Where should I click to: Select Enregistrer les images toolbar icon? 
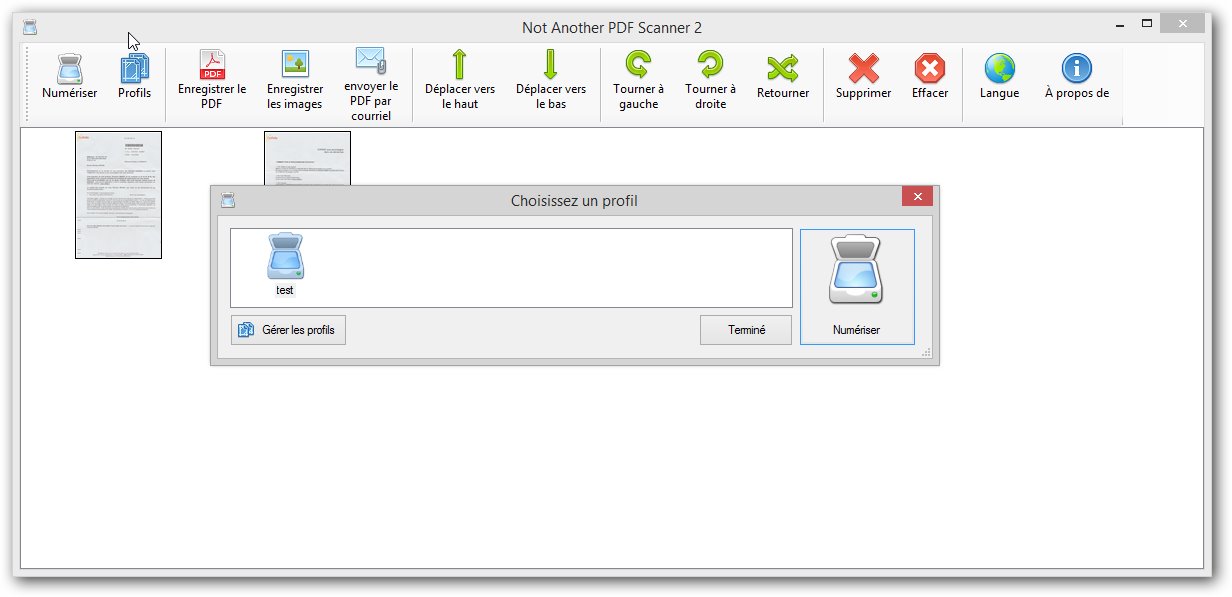point(295,65)
